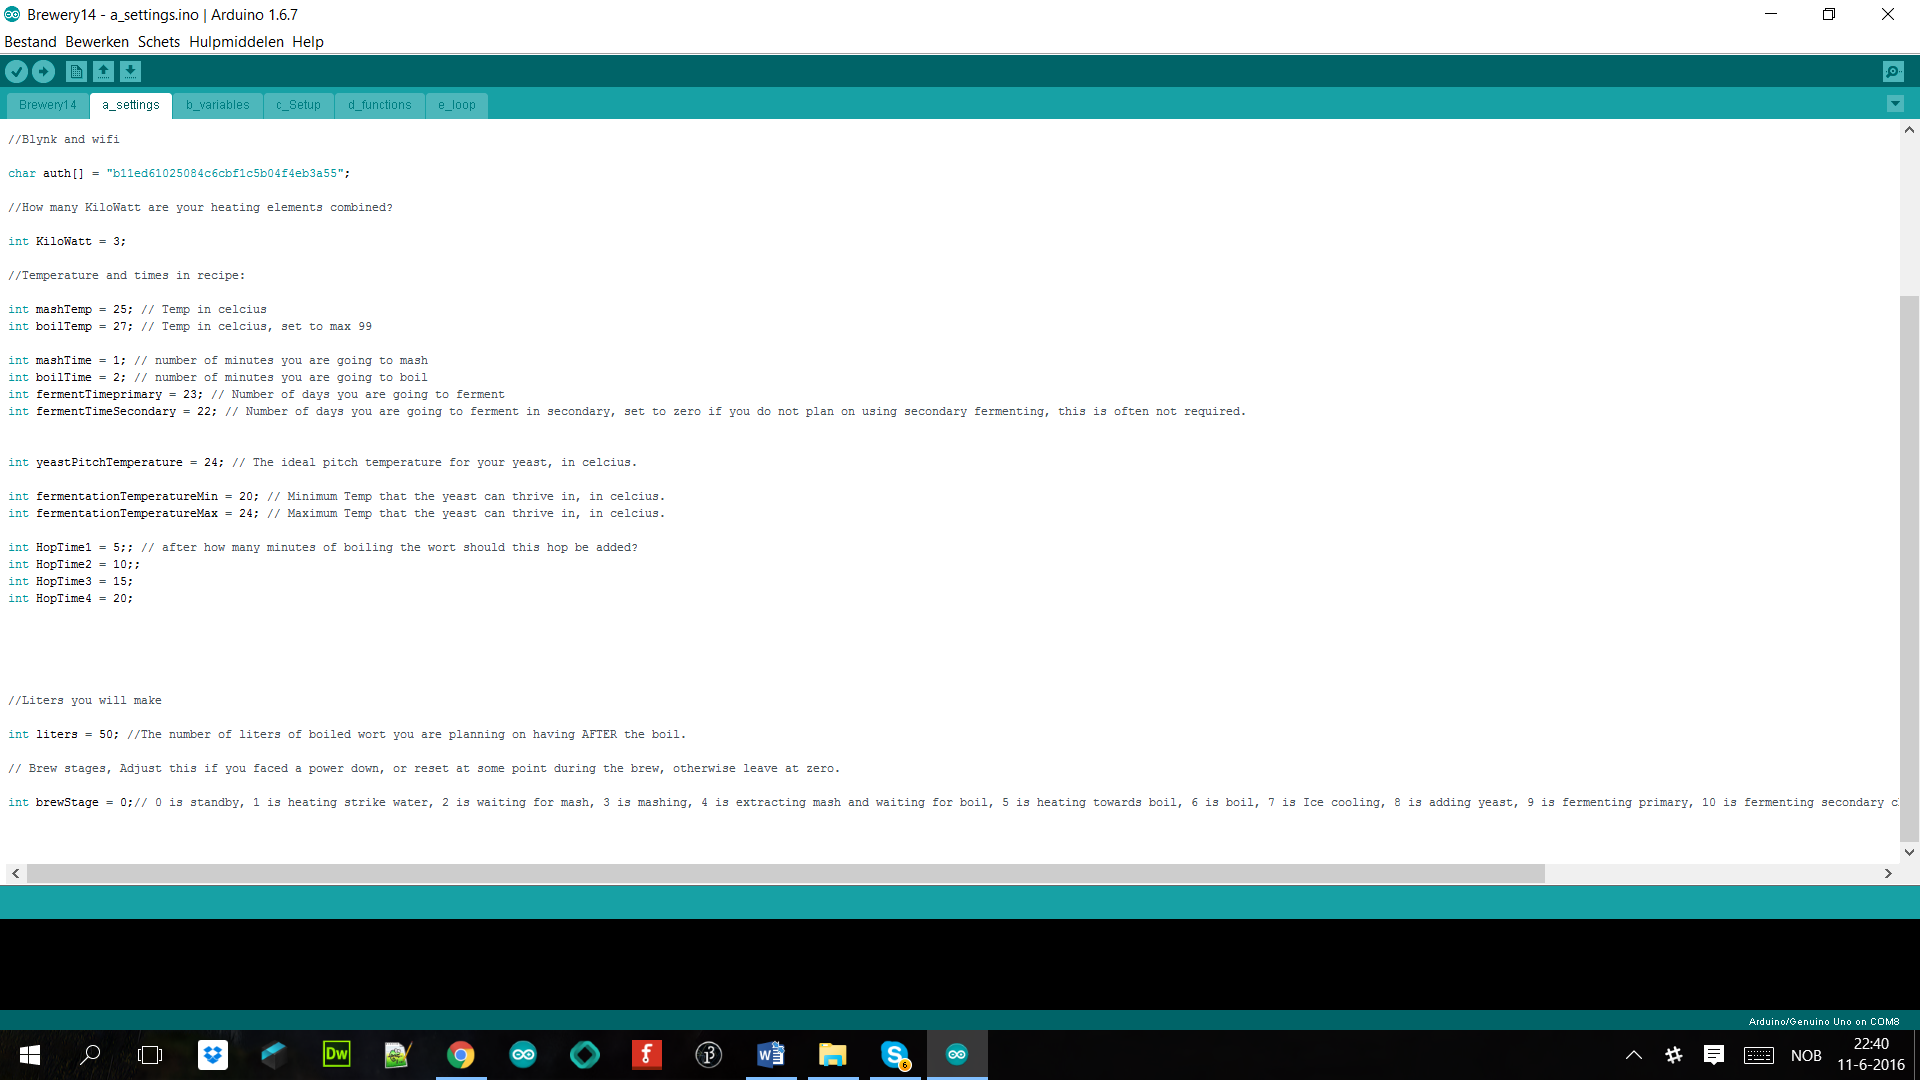Select the d_functions tab
The width and height of the screenshot is (1920, 1080).
coord(378,104)
